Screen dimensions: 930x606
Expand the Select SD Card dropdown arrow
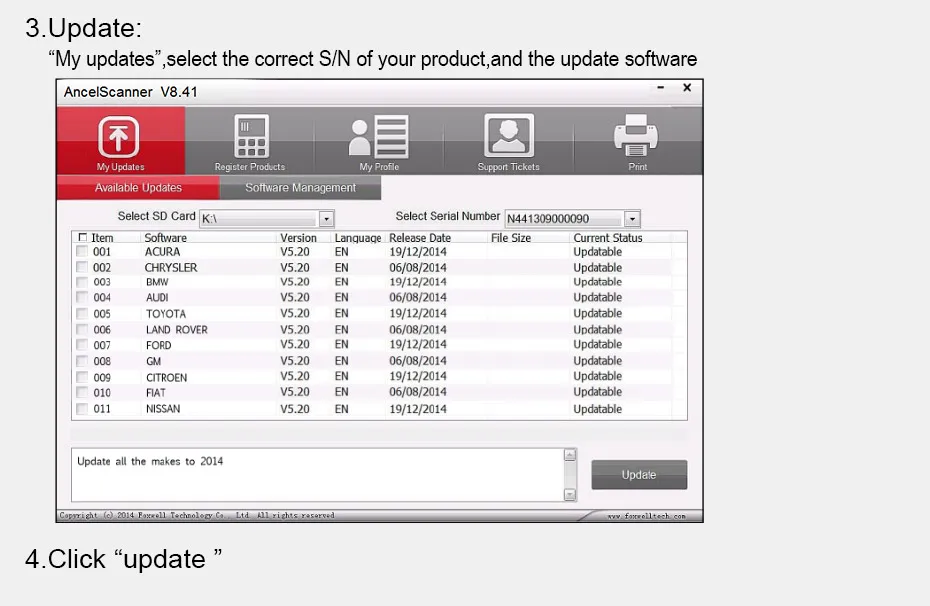click(x=326, y=219)
